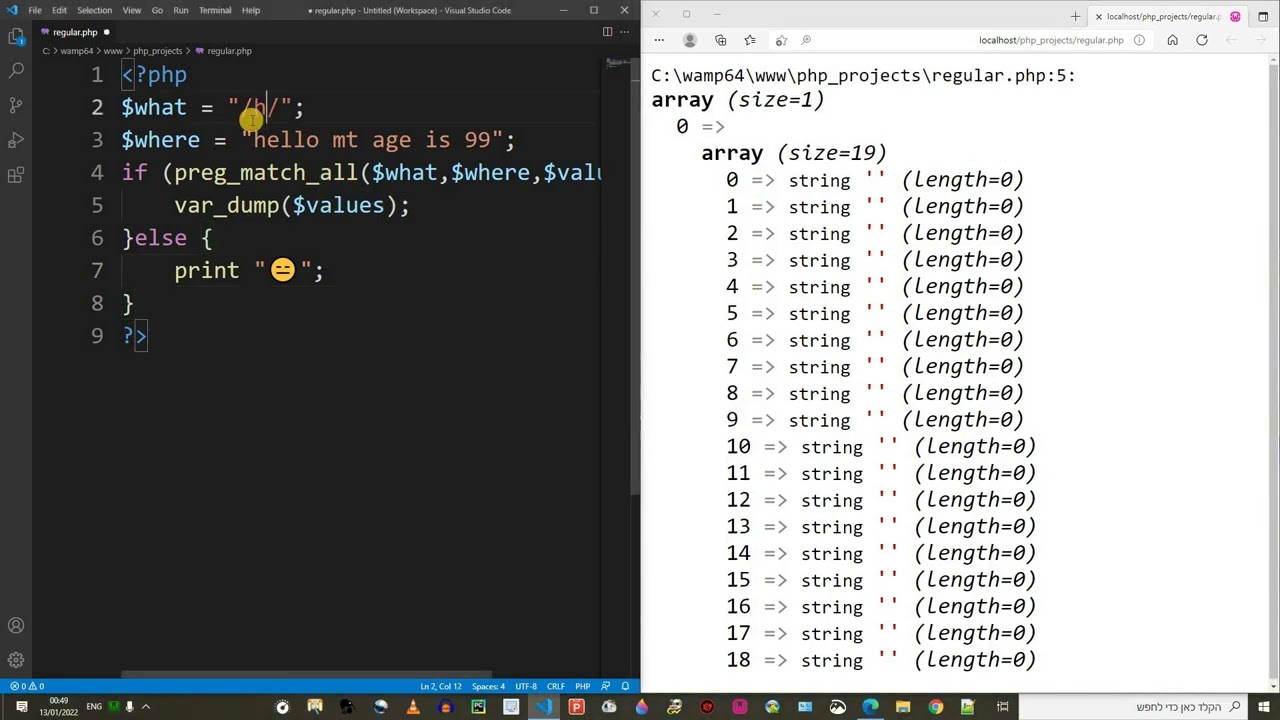
Task: Open the Terminal menu
Action: point(215,10)
